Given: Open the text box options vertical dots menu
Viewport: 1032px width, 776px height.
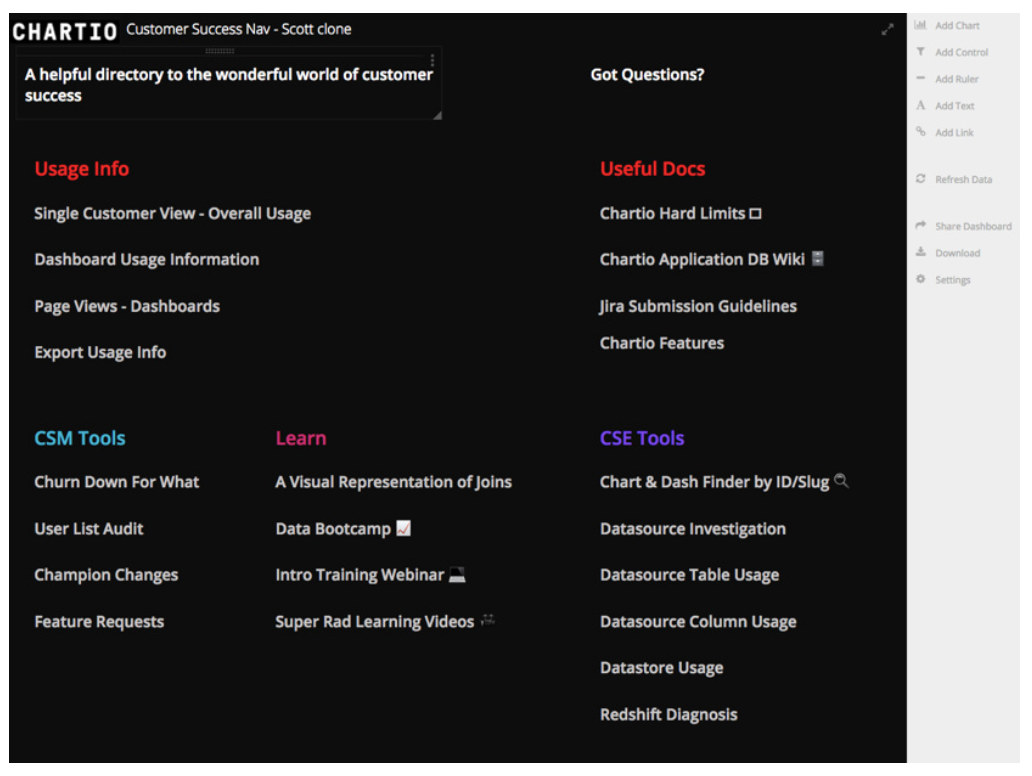Looking at the screenshot, I should pos(432,61).
